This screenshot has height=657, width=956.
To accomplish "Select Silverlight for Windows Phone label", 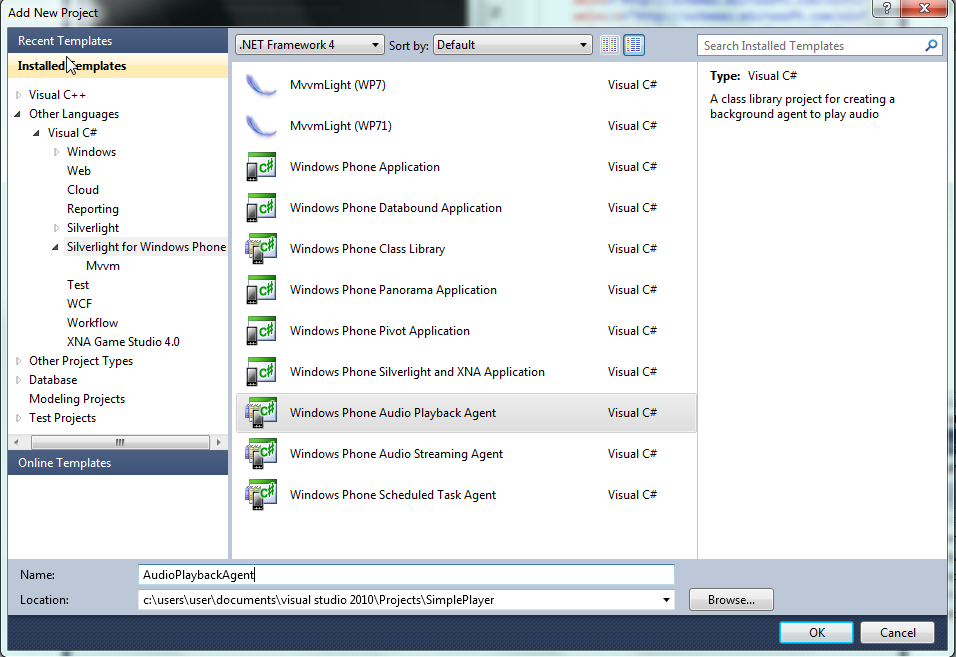I will point(146,247).
